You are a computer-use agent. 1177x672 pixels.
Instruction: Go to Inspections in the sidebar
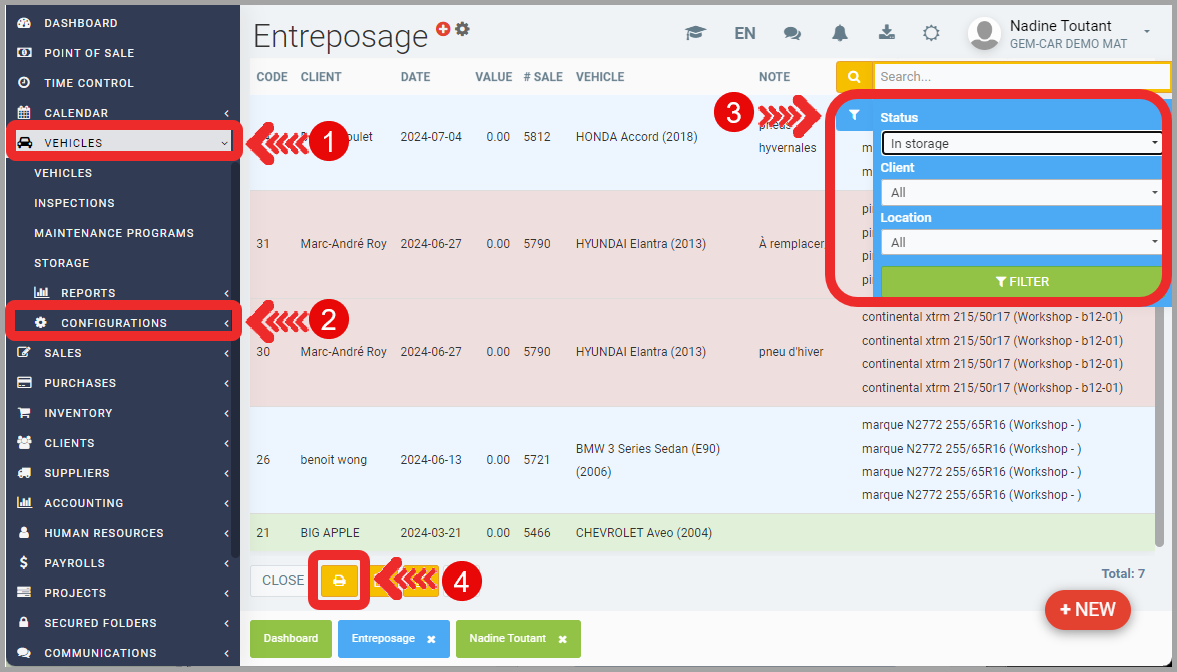[x=74, y=203]
